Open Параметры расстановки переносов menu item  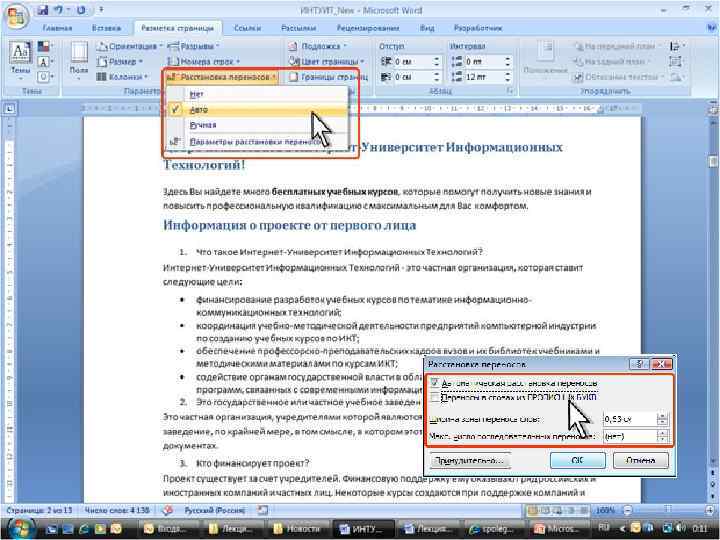(257, 142)
